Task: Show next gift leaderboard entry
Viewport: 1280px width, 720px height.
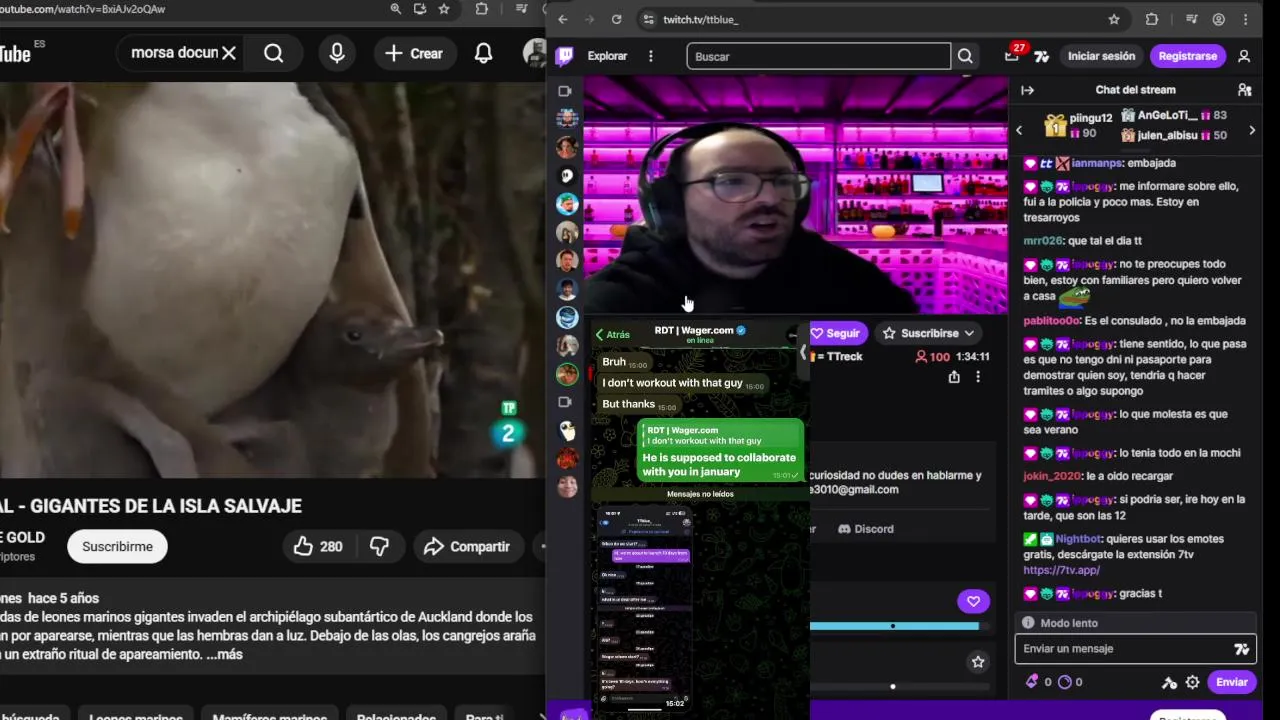Action: [1252, 130]
